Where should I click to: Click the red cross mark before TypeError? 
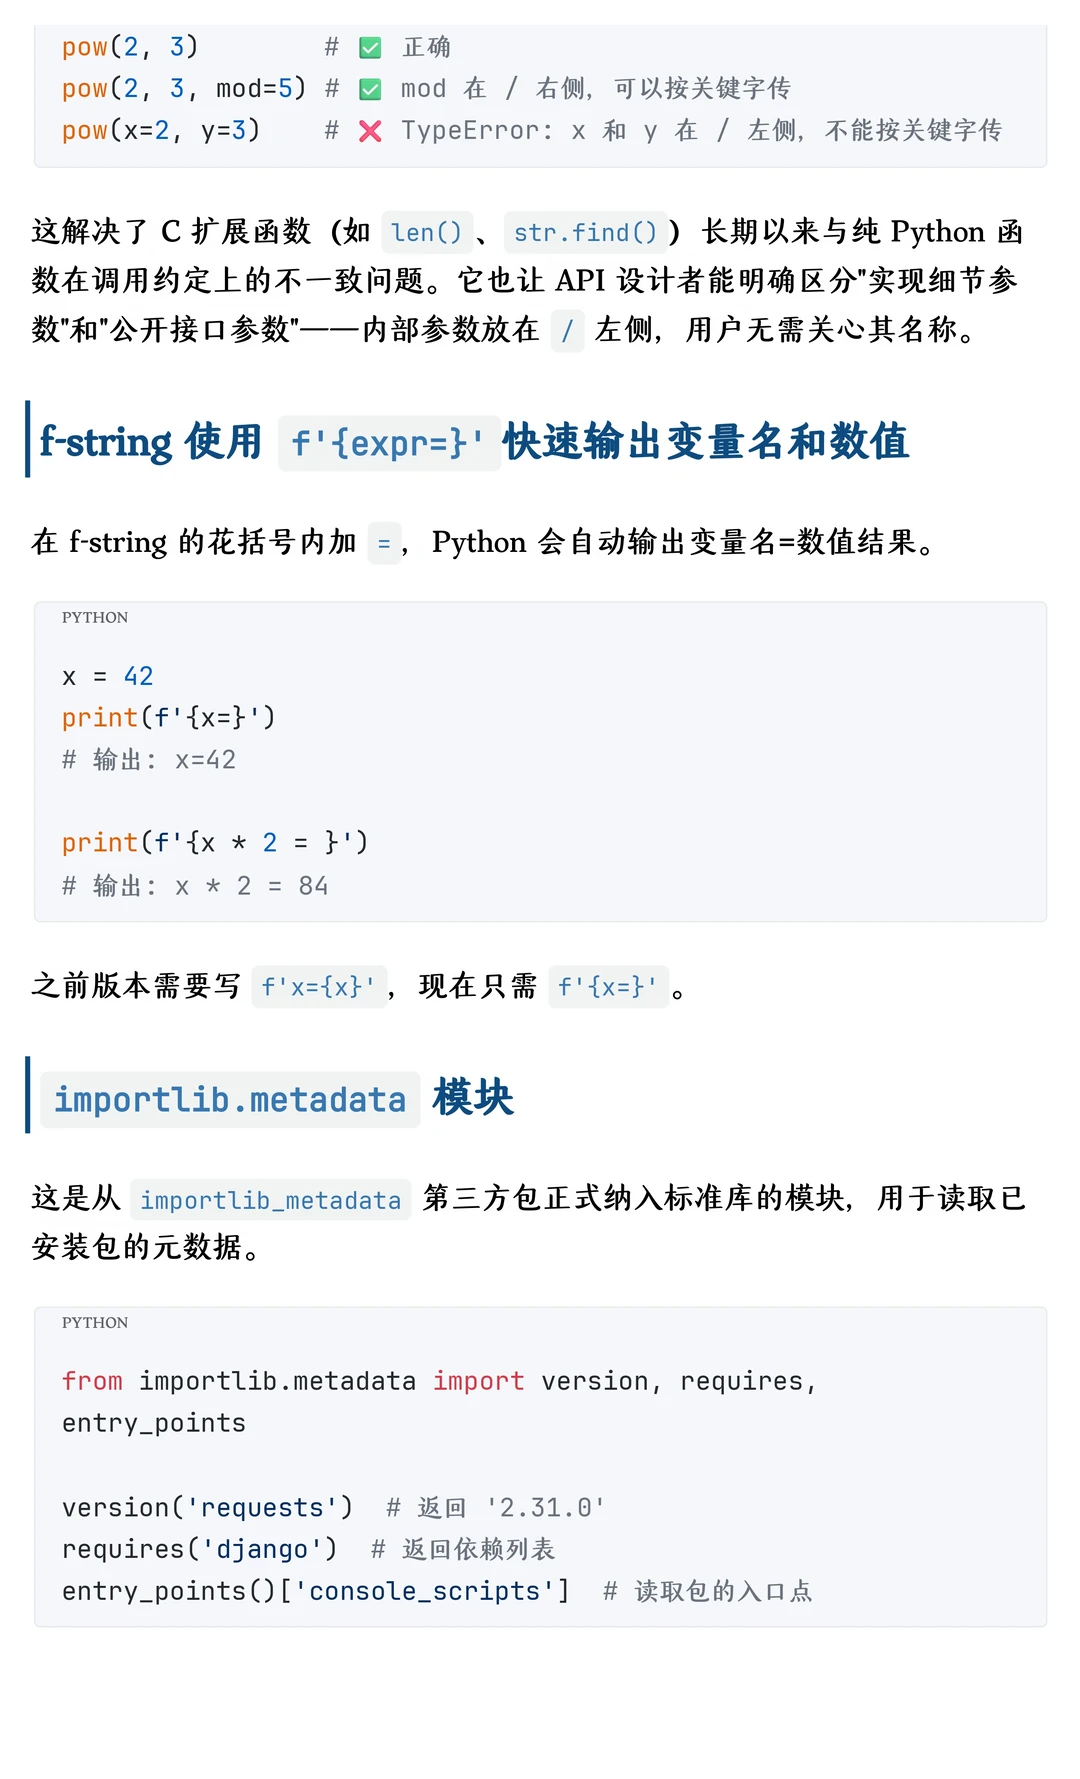(370, 131)
